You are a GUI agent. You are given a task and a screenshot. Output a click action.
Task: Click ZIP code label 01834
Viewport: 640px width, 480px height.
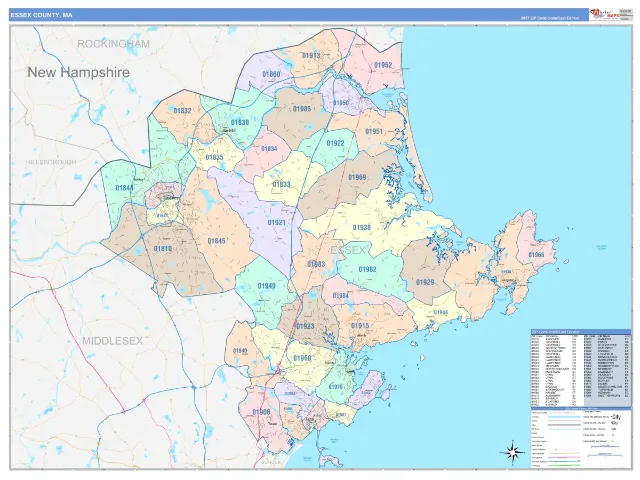click(x=269, y=149)
